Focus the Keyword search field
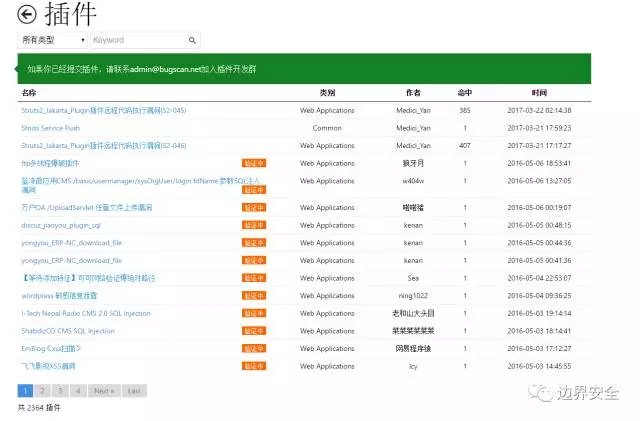The height and width of the screenshot is (421, 640). click(x=139, y=40)
